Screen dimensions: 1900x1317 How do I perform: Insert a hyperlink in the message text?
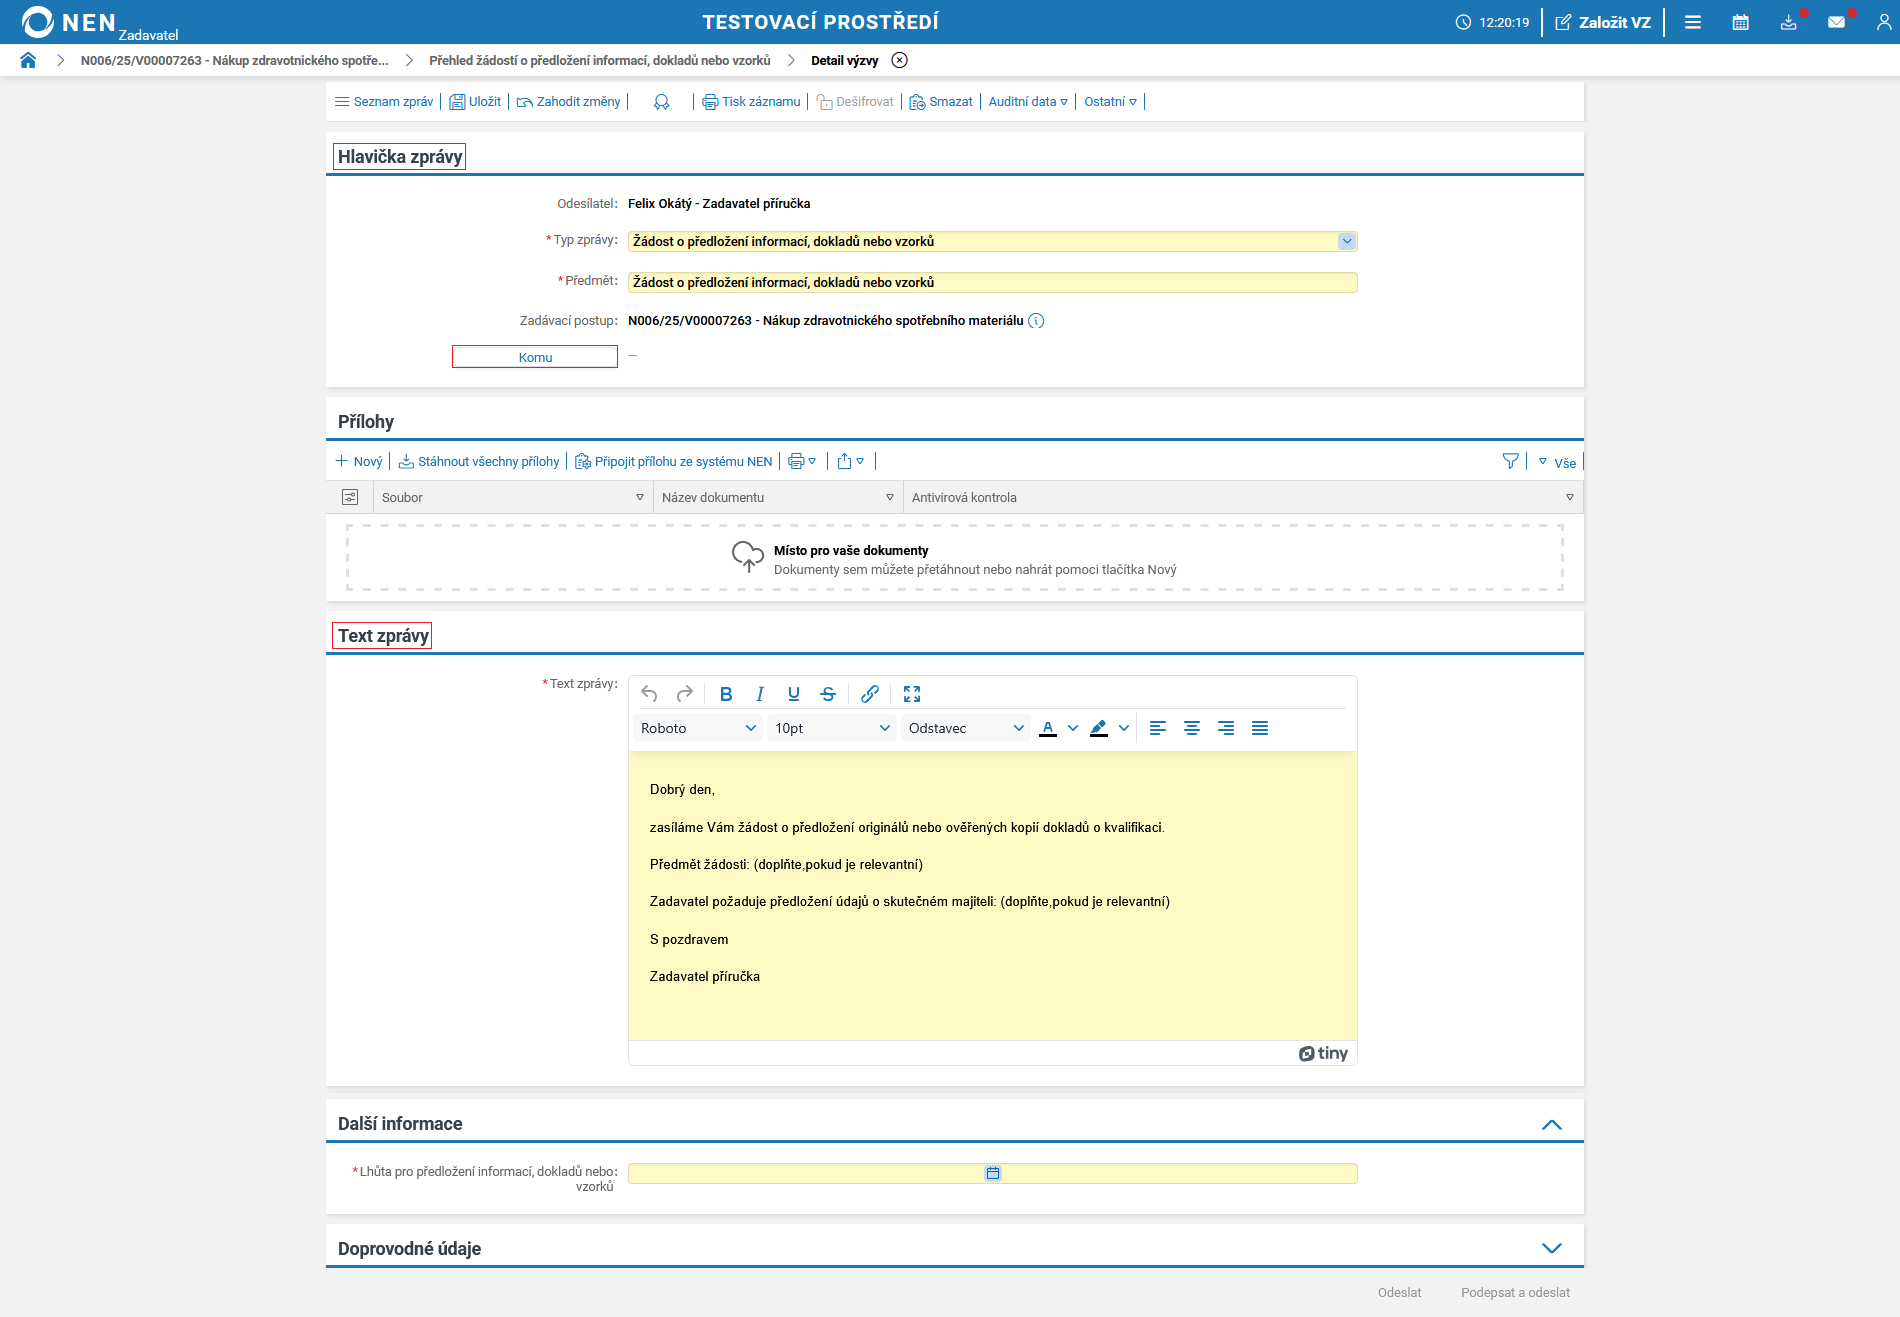(x=869, y=693)
